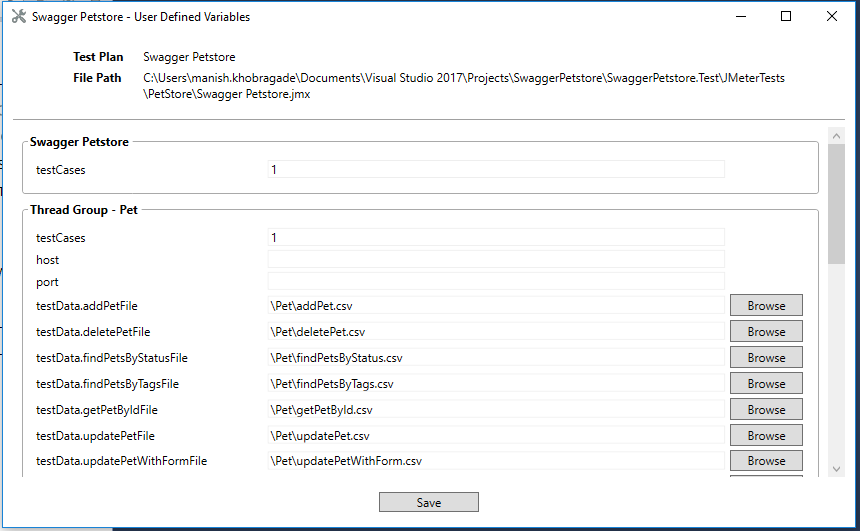Edit the \Pet\updatePet.csv path field
The width and height of the screenshot is (860, 531).
496,436
